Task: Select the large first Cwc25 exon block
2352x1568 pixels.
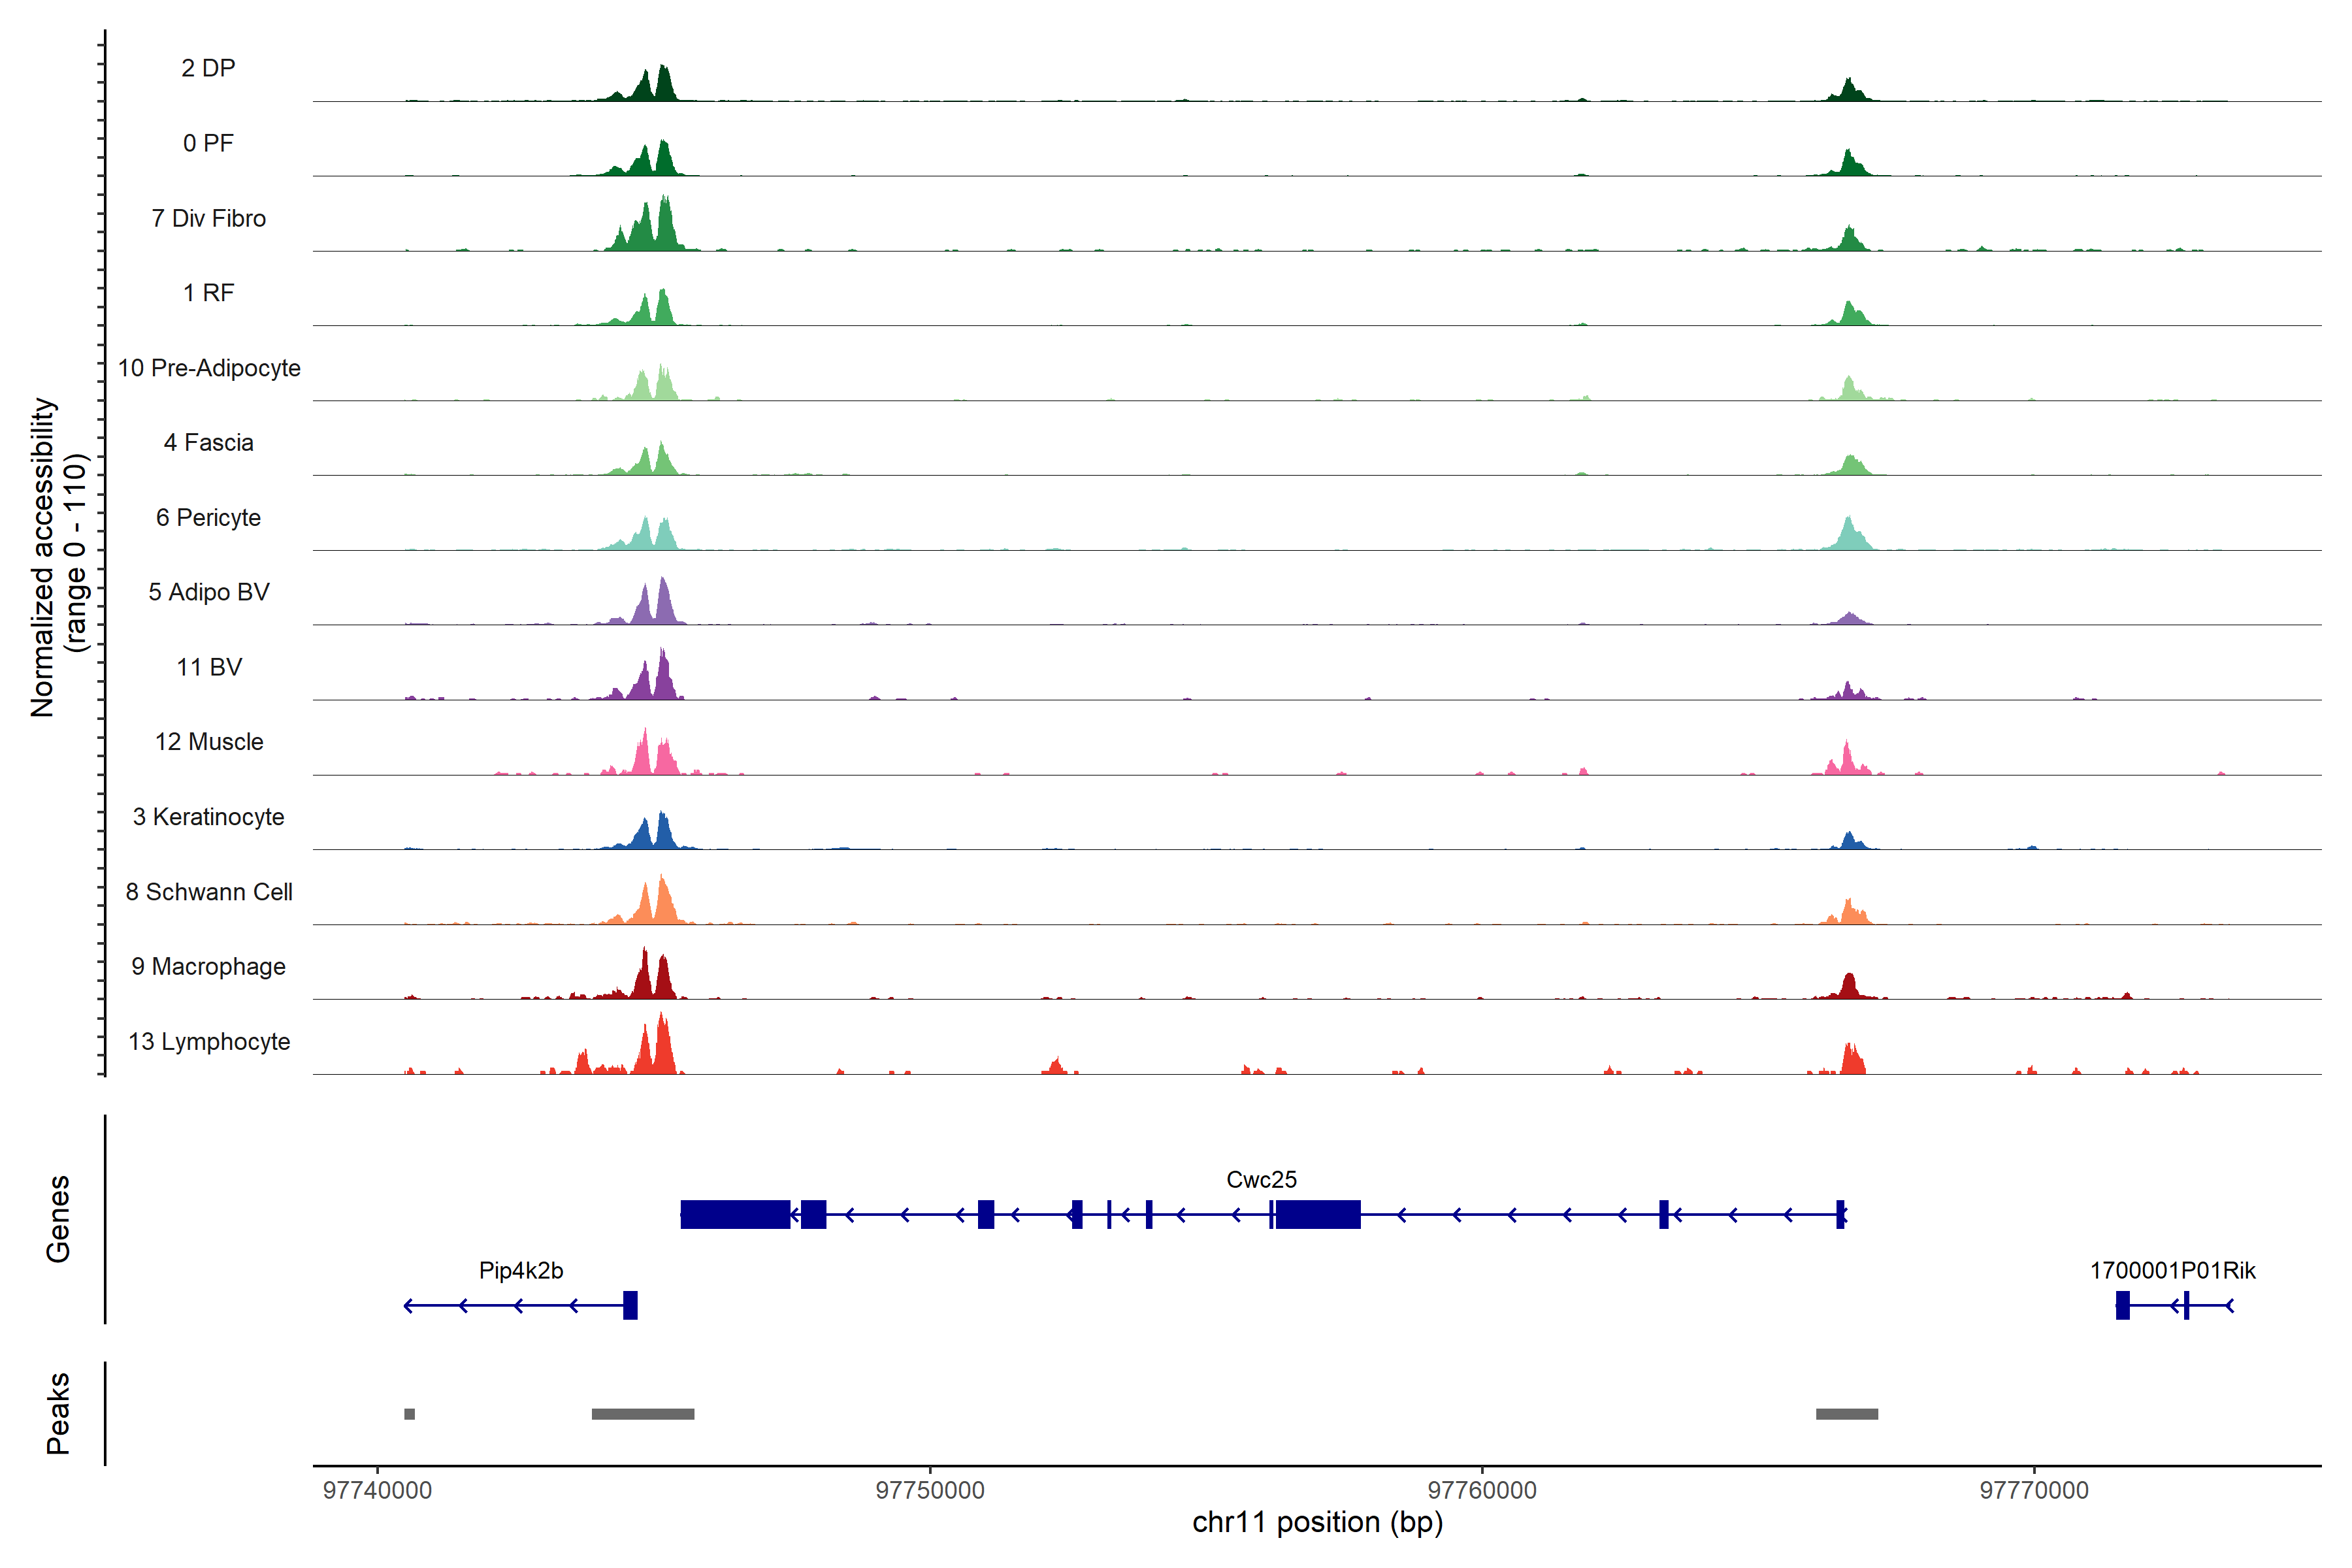Action: tap(735, 1214)
